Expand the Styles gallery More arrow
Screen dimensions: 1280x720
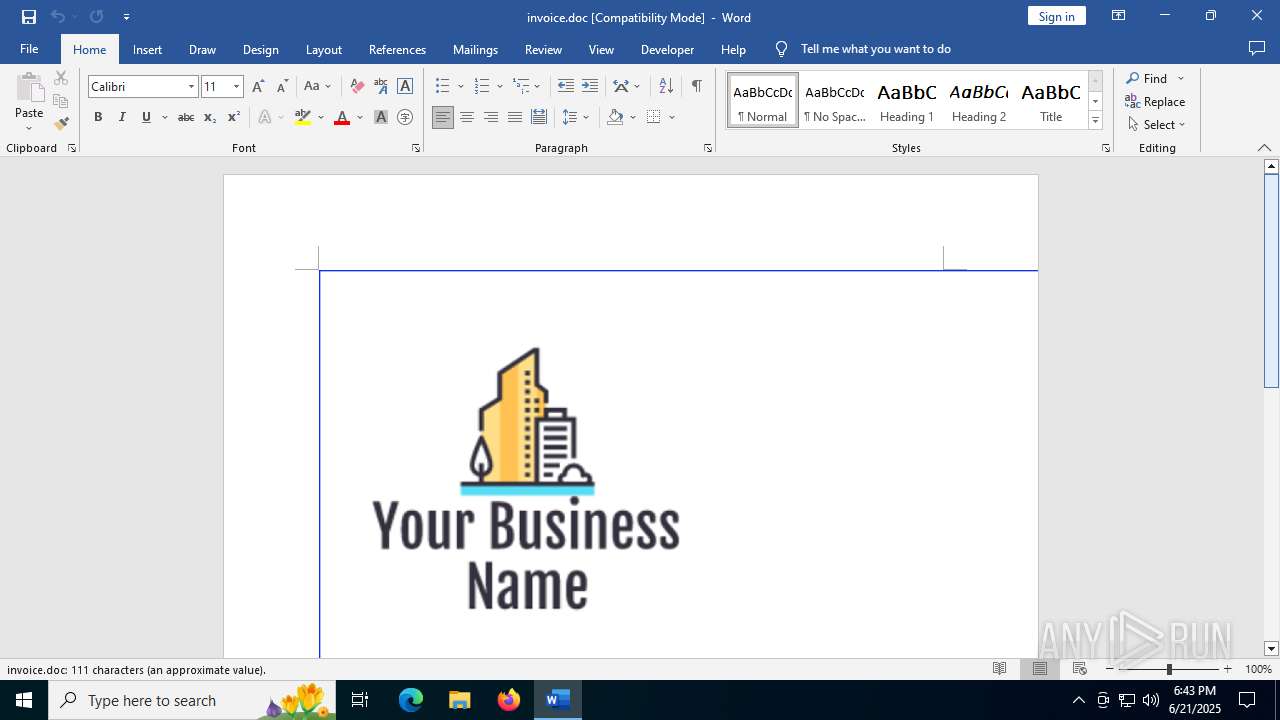[x=1095, y=121]
